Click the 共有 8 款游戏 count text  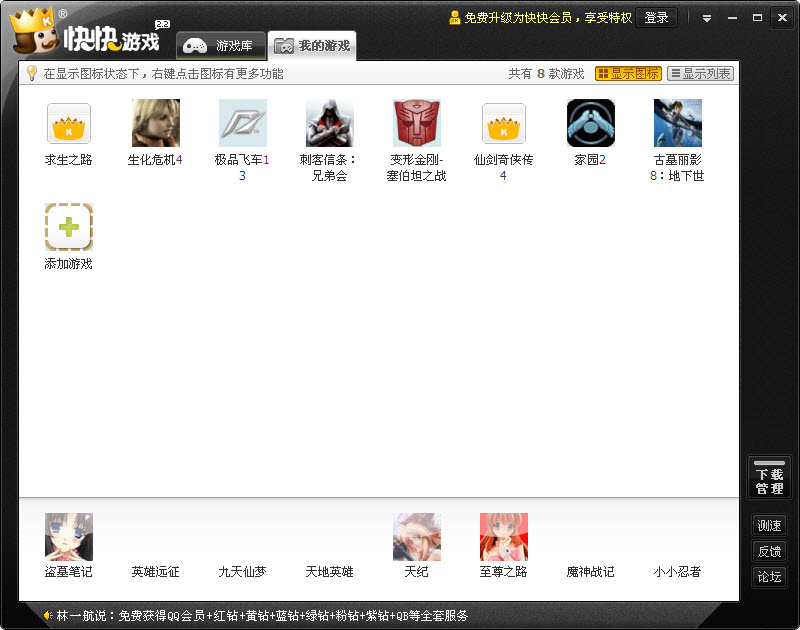pyautogui.click(x=546, y=74)
